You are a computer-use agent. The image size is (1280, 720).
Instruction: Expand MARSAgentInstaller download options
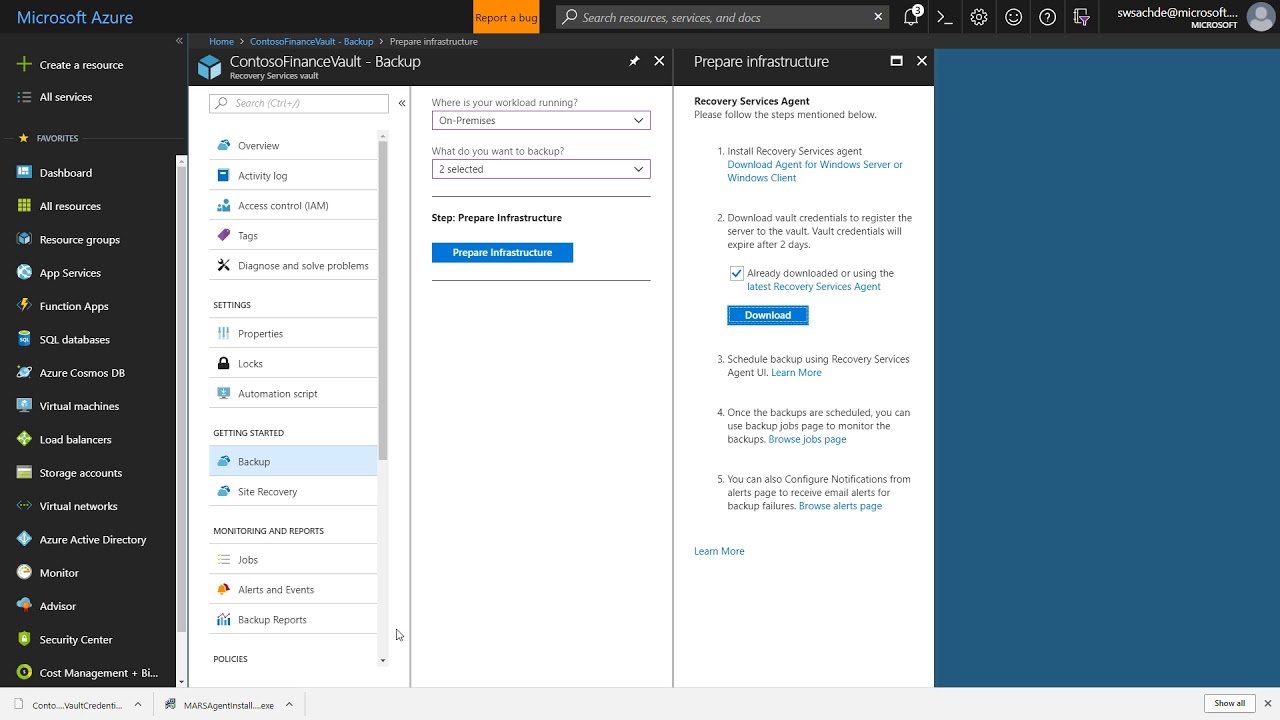click(x=289, y=704)
